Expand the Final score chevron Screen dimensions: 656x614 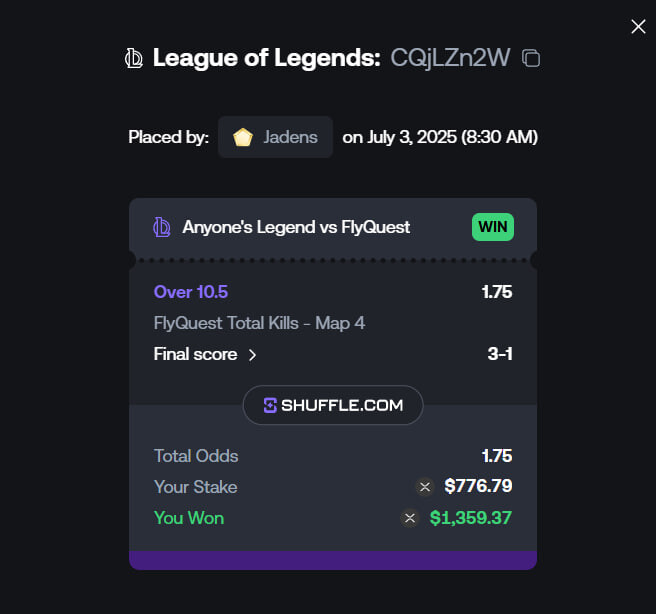pyautogui.click(x=252, y=355)
